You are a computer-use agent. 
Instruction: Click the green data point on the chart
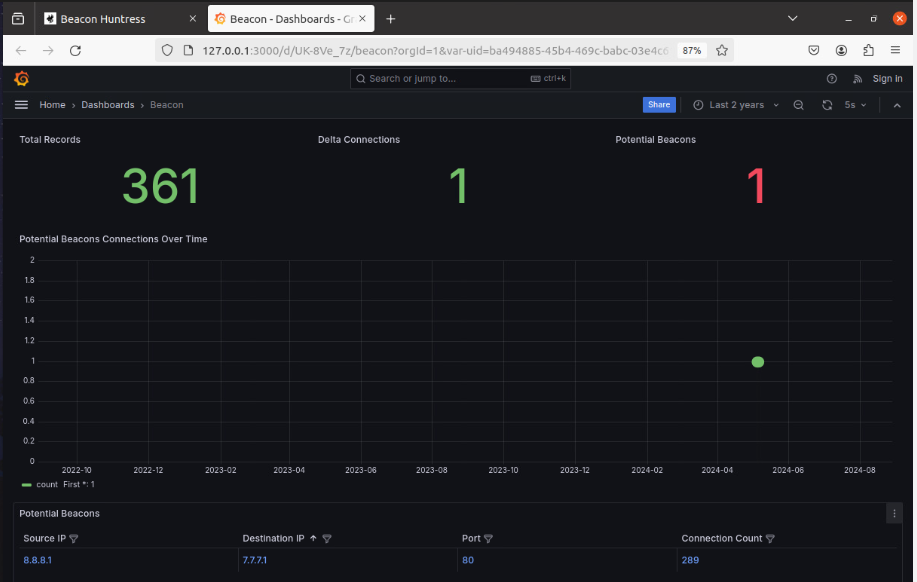pyautogui.click(x=757, y=362)
